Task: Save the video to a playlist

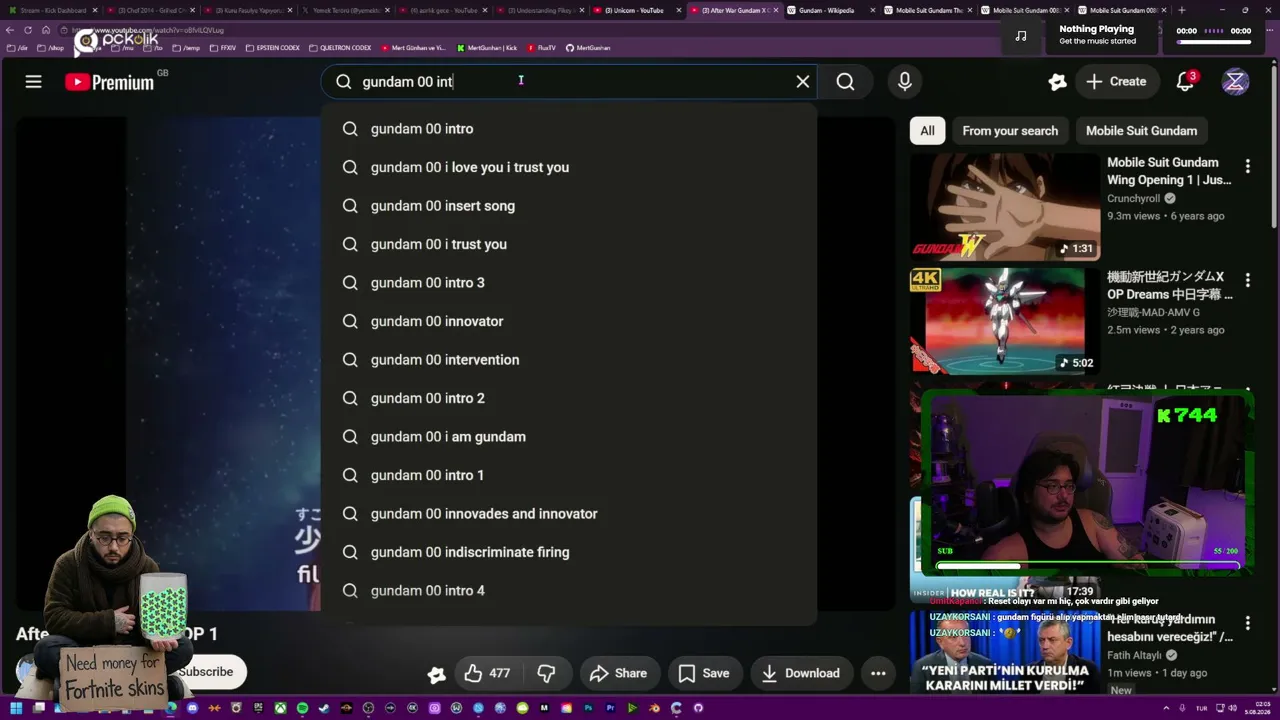Action: tap(704, 674)
